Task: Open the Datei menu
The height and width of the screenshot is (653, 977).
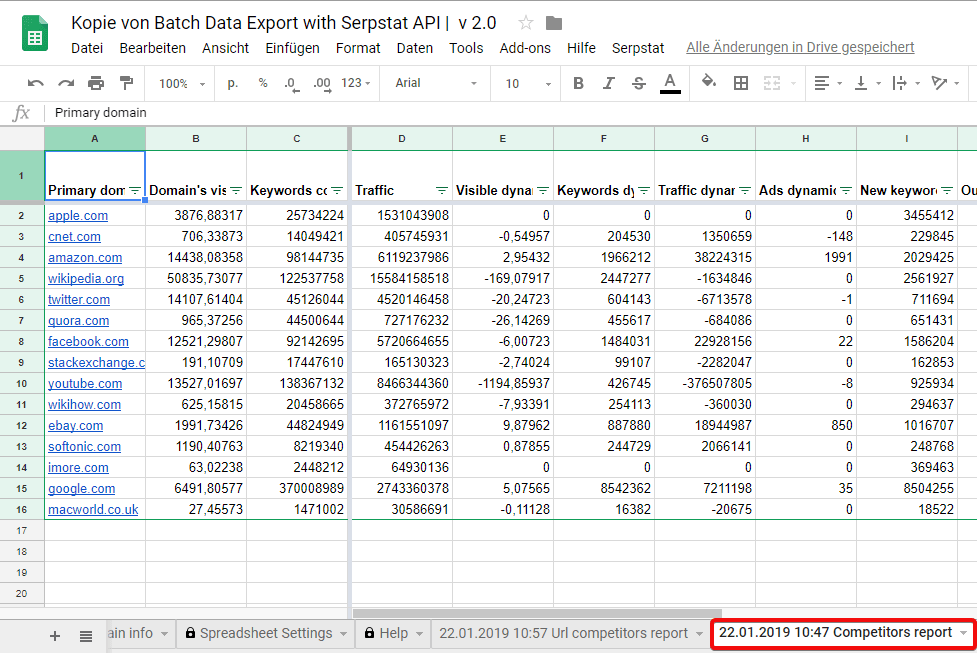Action: click(x=87, y=48)
